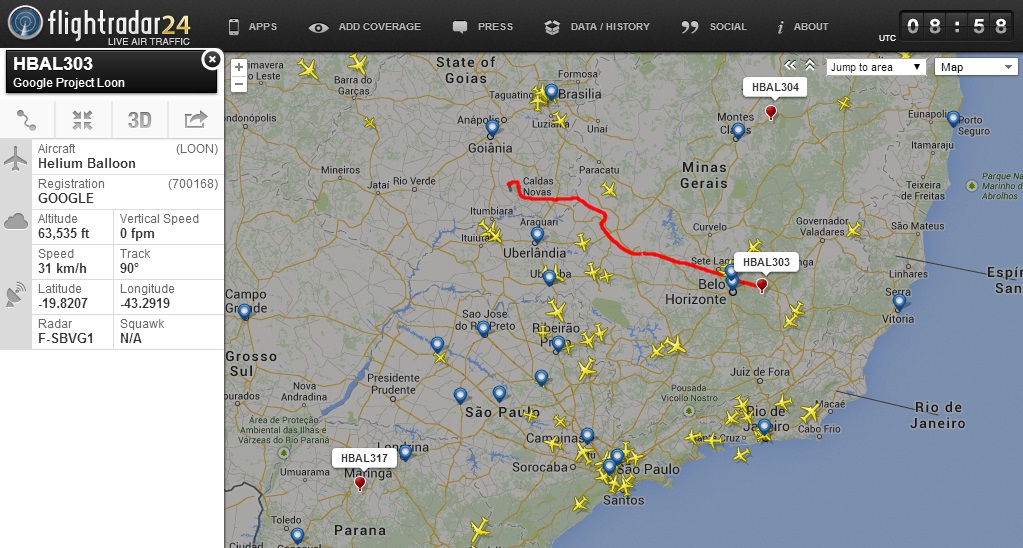Open the Map type dropdown
Screen dimensions: 1023x548
point(976,67)
